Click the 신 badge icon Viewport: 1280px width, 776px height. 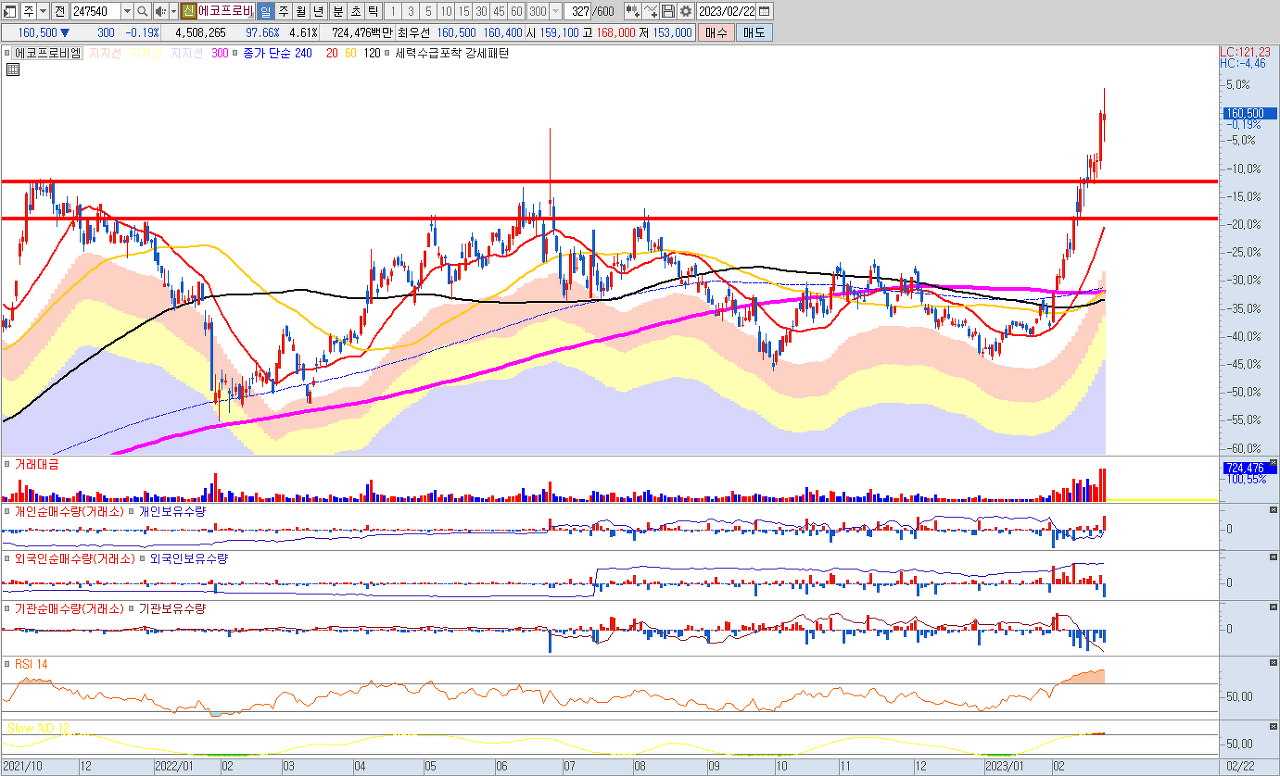(188, 11)
